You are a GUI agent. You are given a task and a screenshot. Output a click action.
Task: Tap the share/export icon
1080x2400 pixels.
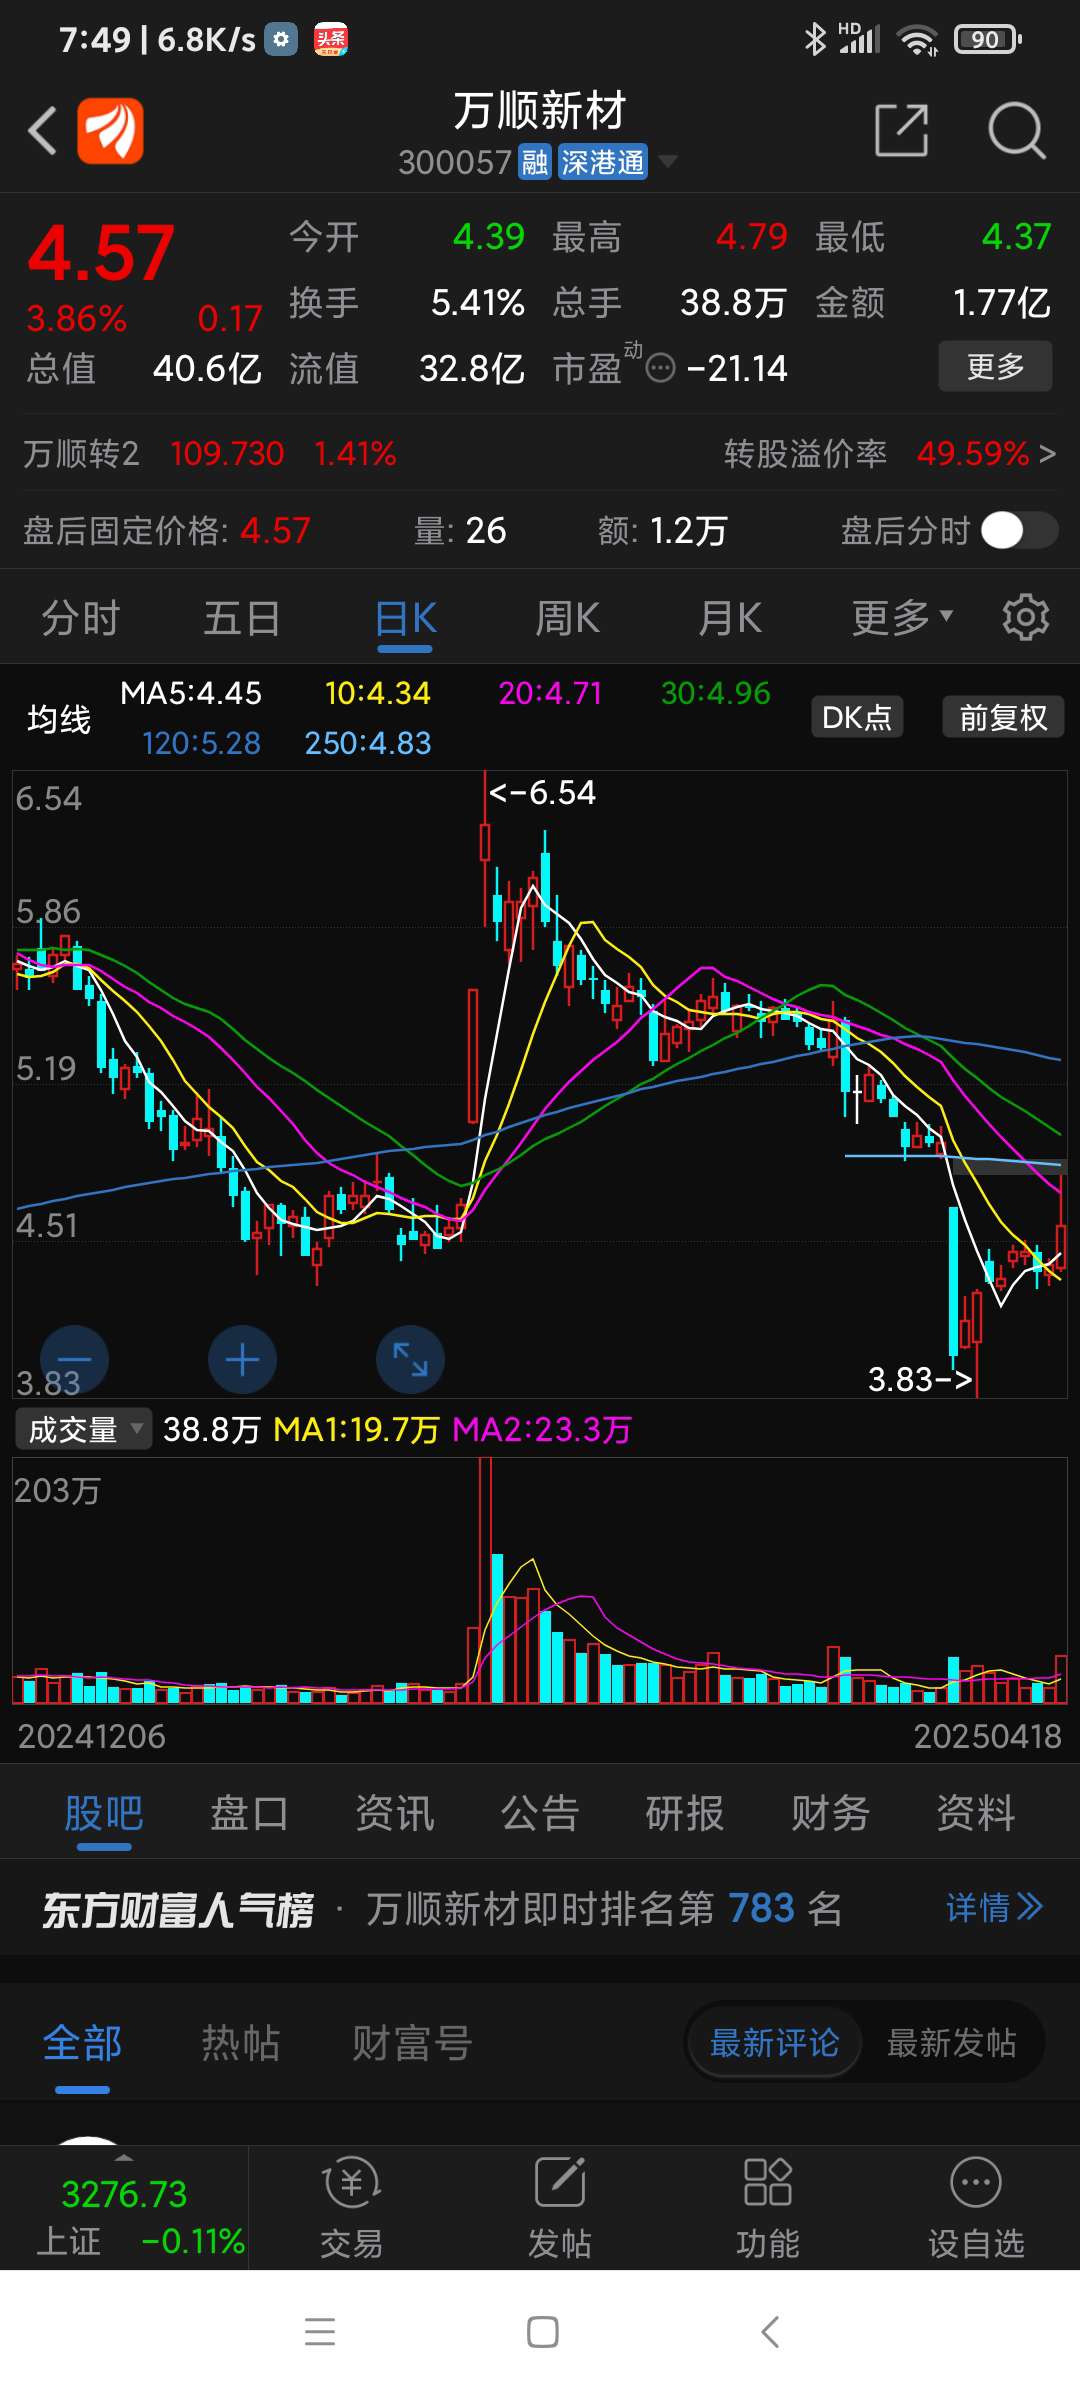point(902,130)
